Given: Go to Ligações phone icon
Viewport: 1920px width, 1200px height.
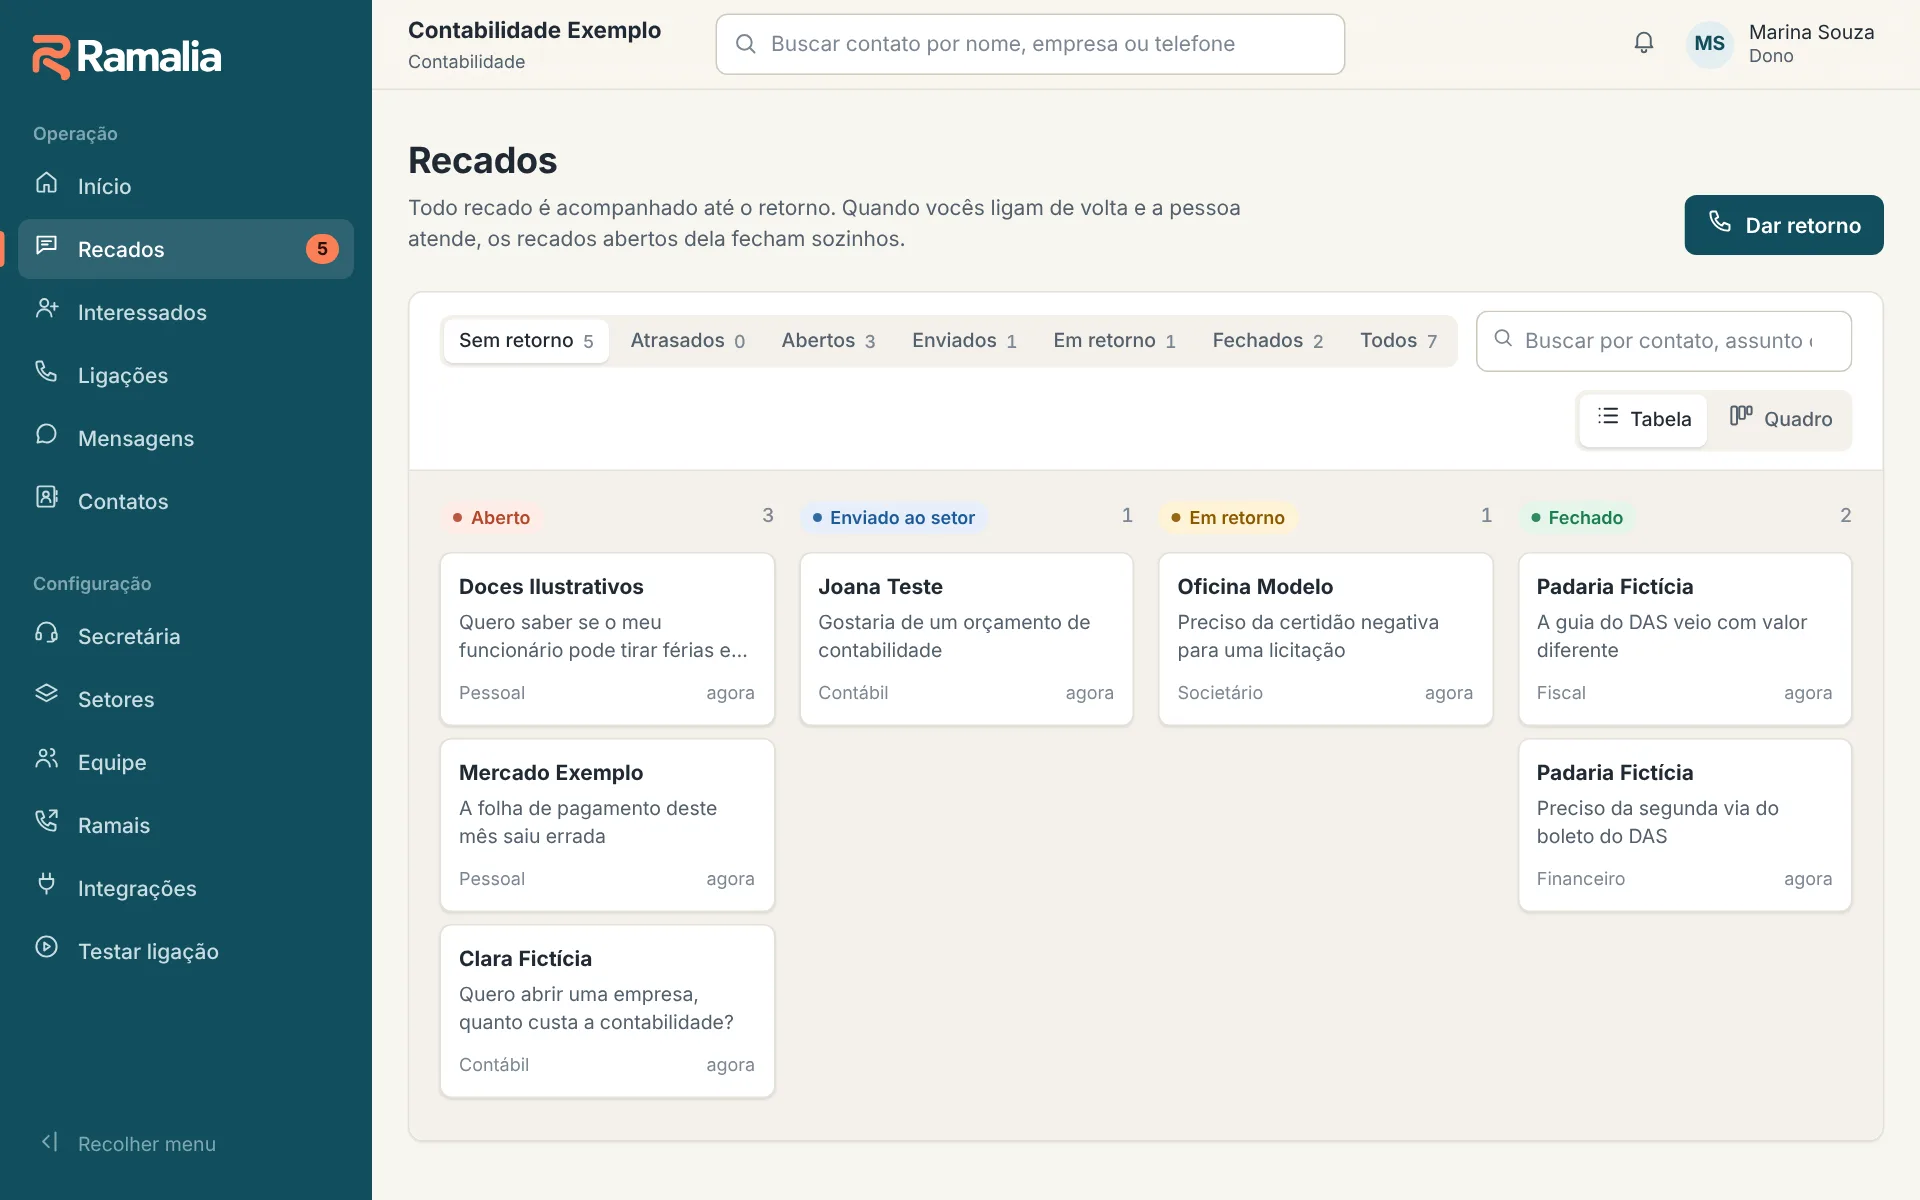Looking at the screenshot, I should pyautogui.click(x=47, y=372).
